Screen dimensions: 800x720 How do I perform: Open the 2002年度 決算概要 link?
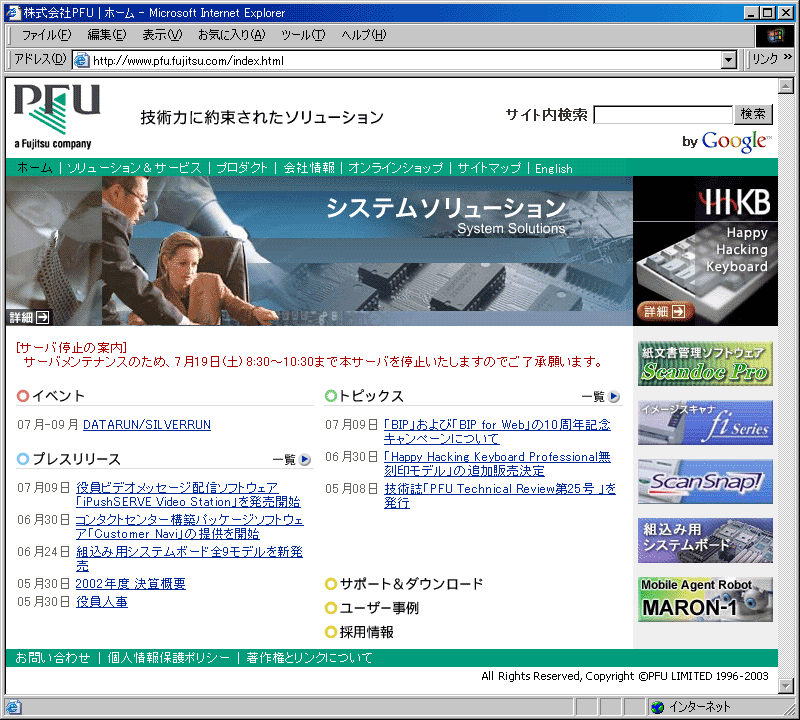(x=131, y=584)
